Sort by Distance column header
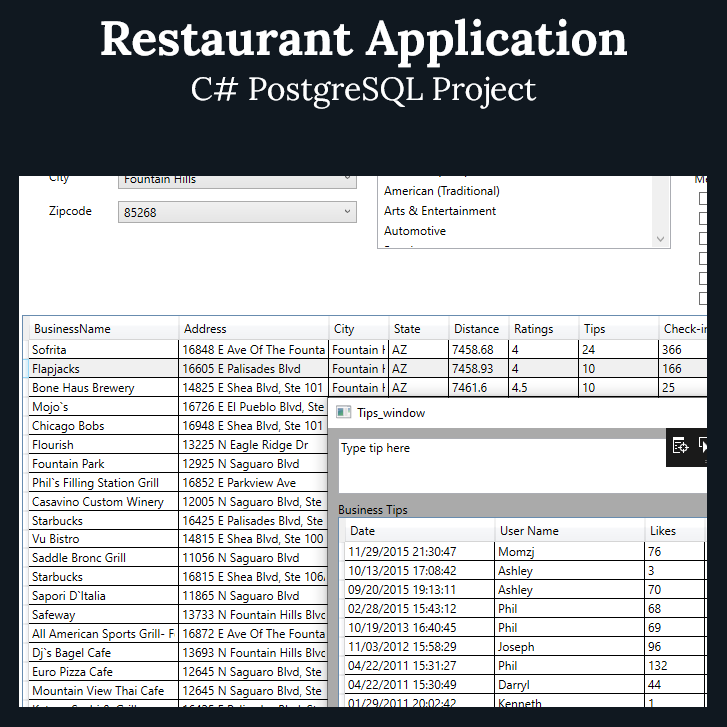Image resolution: width=727 pixels, height=727 pixels. [x=479, y=329]
